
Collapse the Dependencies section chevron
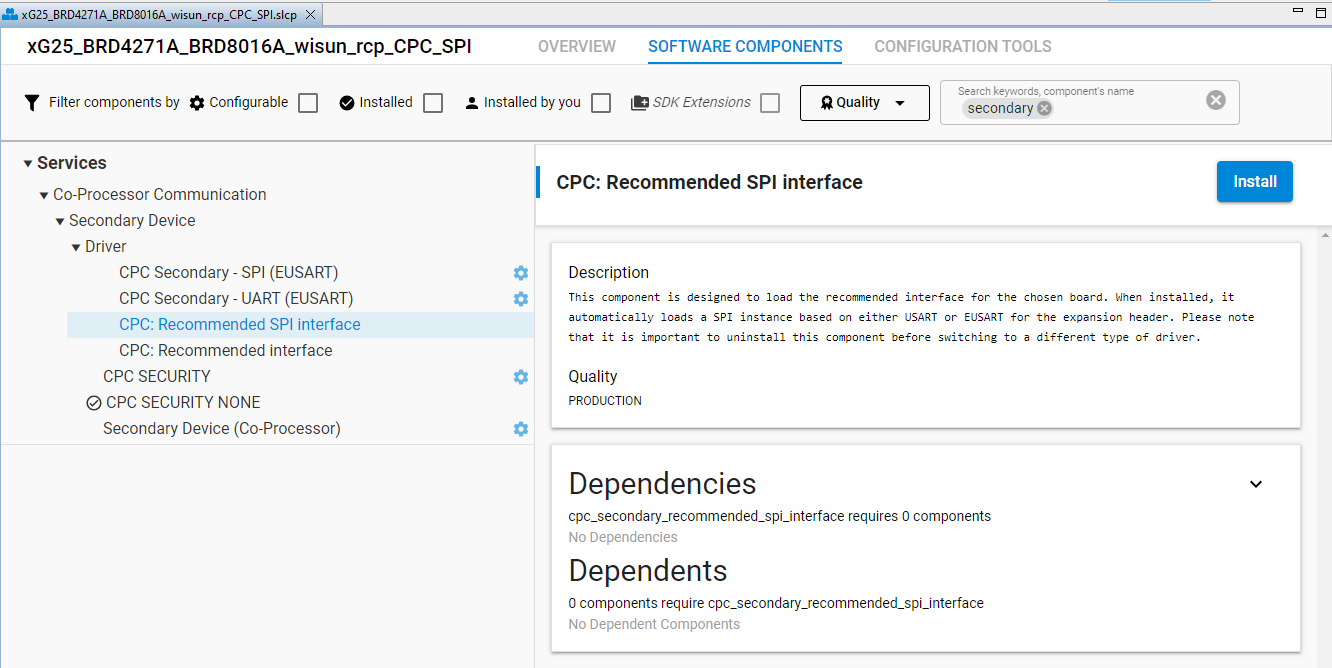[x=1256, y=484]
